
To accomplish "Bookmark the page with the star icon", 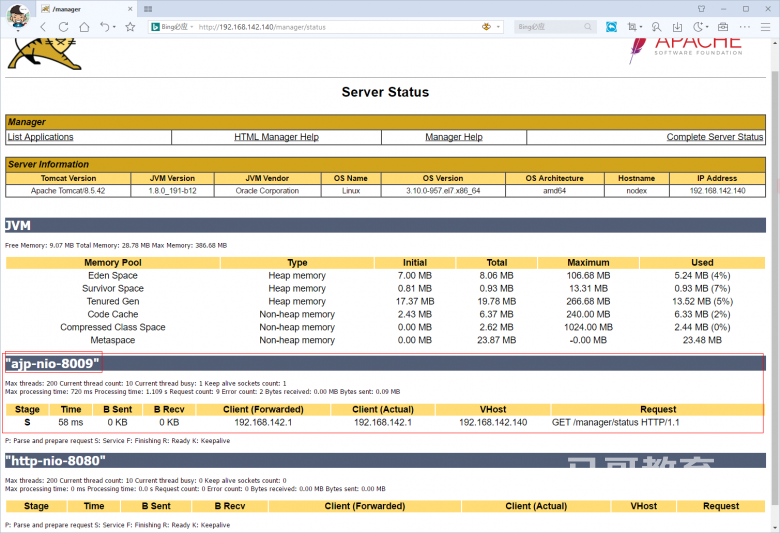I will point(130,27).
